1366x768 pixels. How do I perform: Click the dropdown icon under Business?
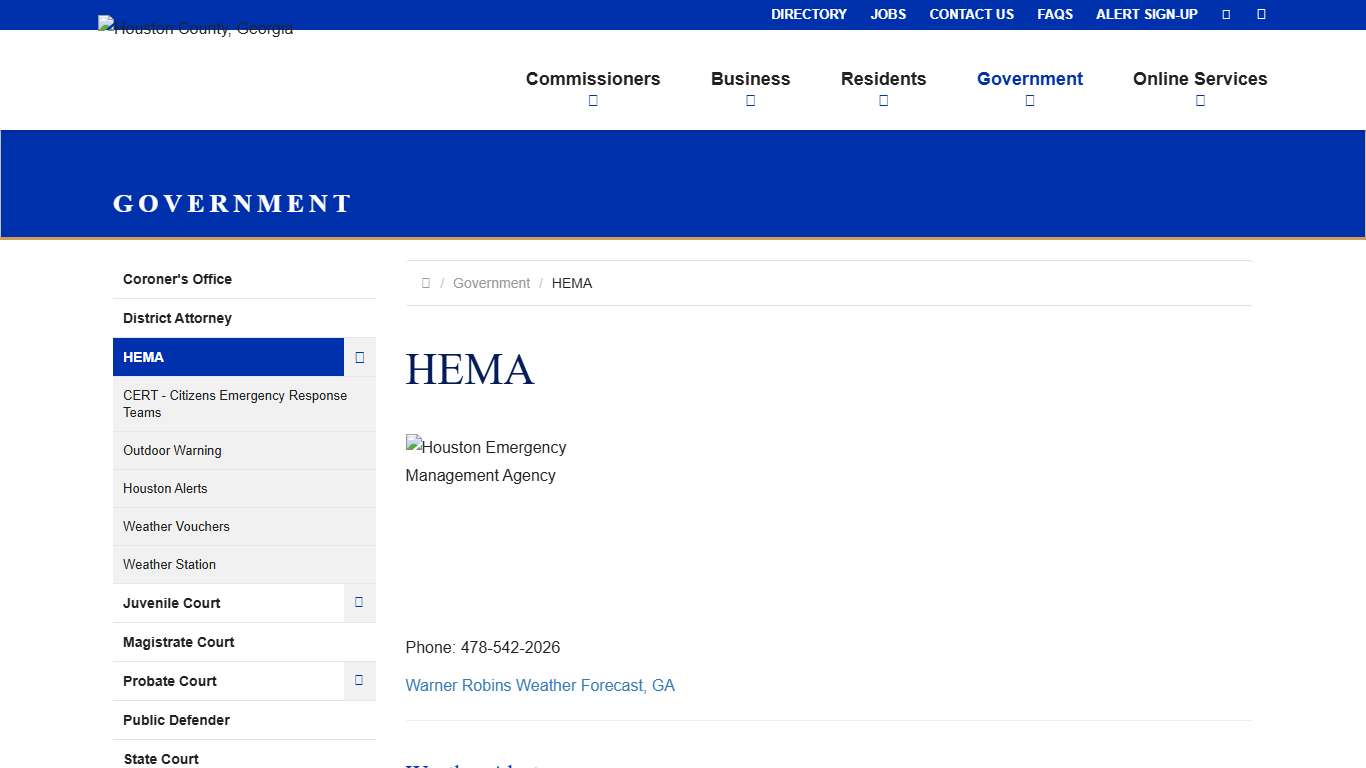[751, 100]
